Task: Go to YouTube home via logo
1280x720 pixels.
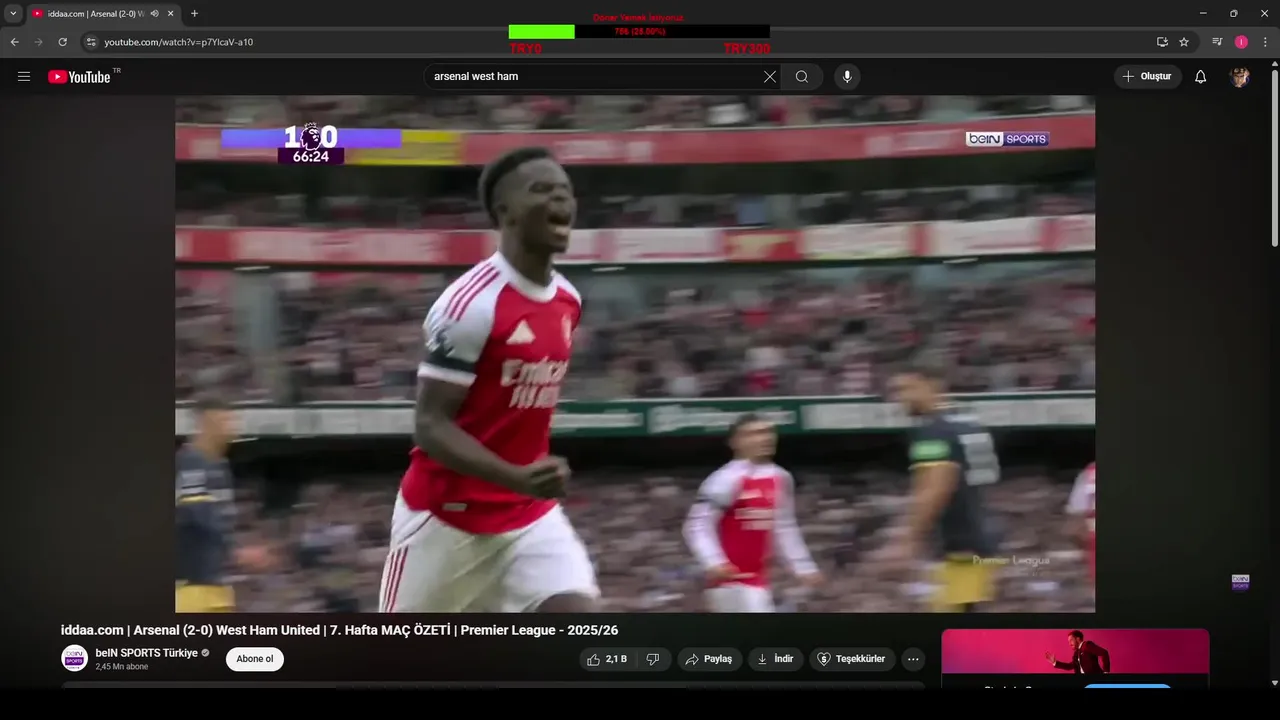Action: coord(79,77)
